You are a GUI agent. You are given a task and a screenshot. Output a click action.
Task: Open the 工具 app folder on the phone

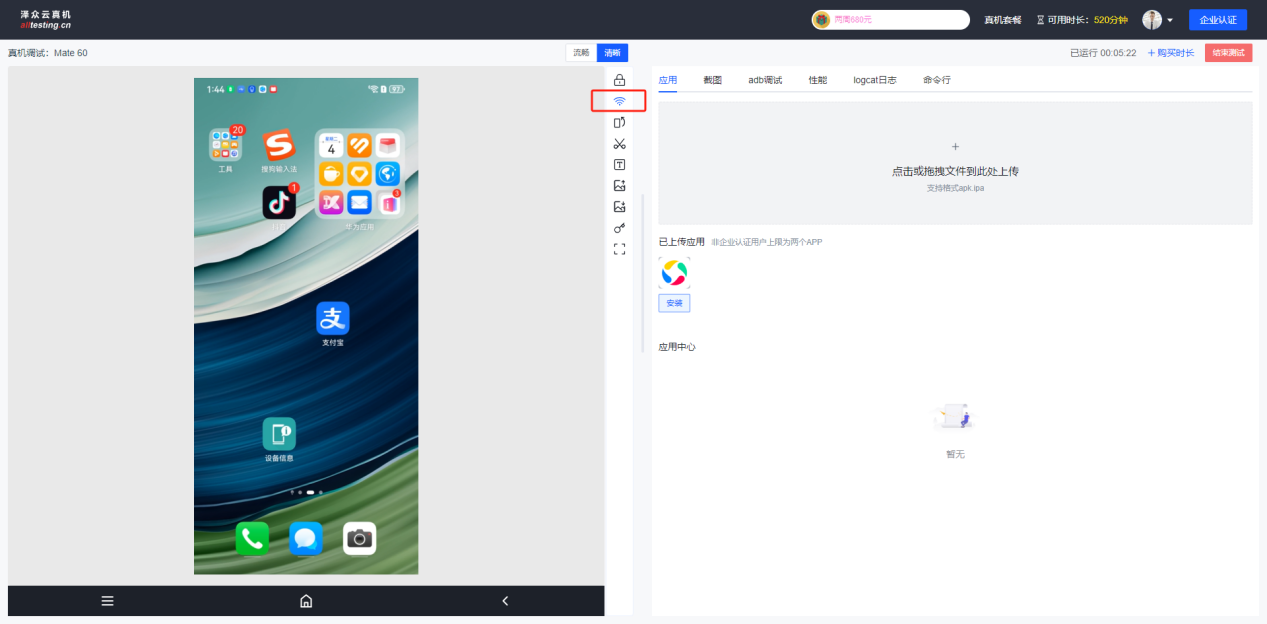pos(225,145)
